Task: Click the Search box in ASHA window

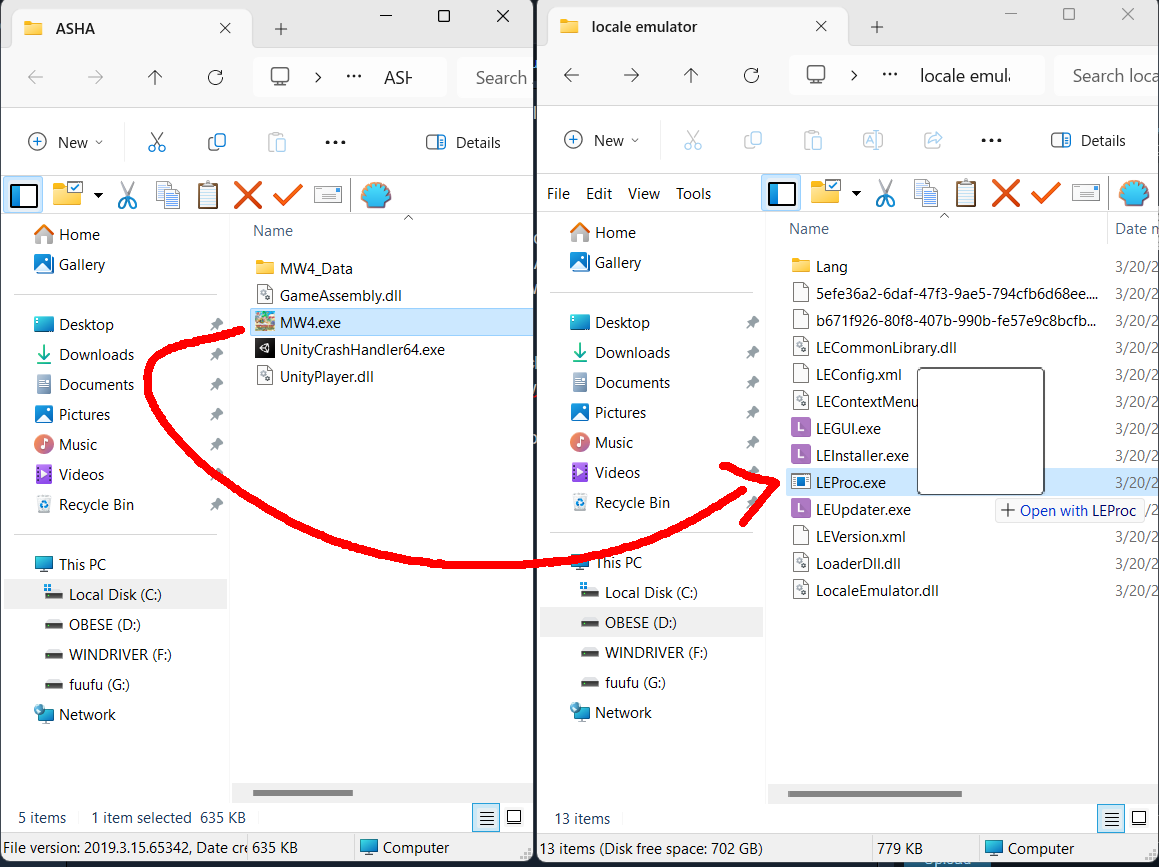Action: click(x=495, y=77)
